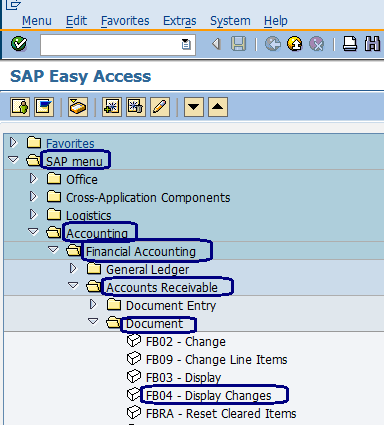Click the Save diskette icon
This screenshot has height=427, width=384.
tap(238, 44)
